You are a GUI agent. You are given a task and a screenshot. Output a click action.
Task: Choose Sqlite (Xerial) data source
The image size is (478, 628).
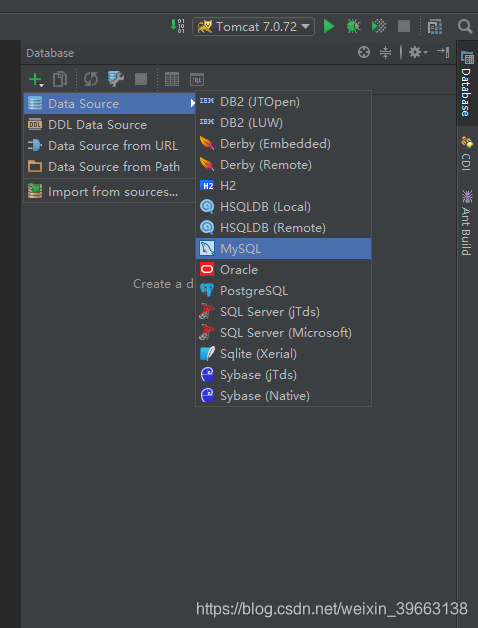[283, 354]
